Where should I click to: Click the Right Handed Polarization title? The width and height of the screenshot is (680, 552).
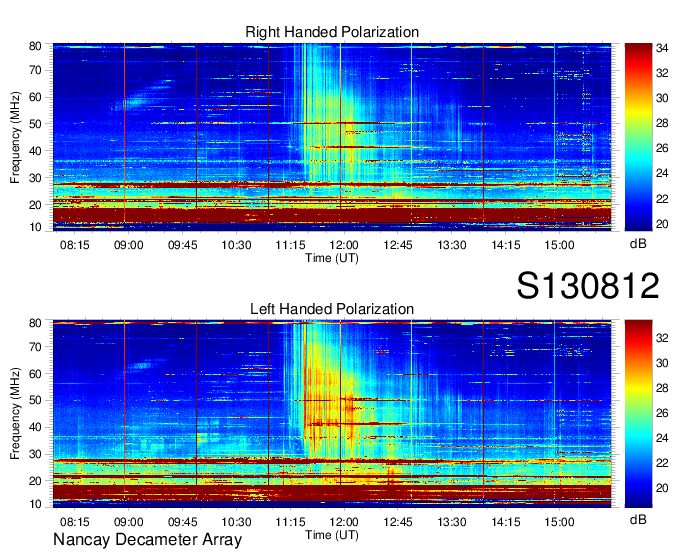(x=332, y=32)
